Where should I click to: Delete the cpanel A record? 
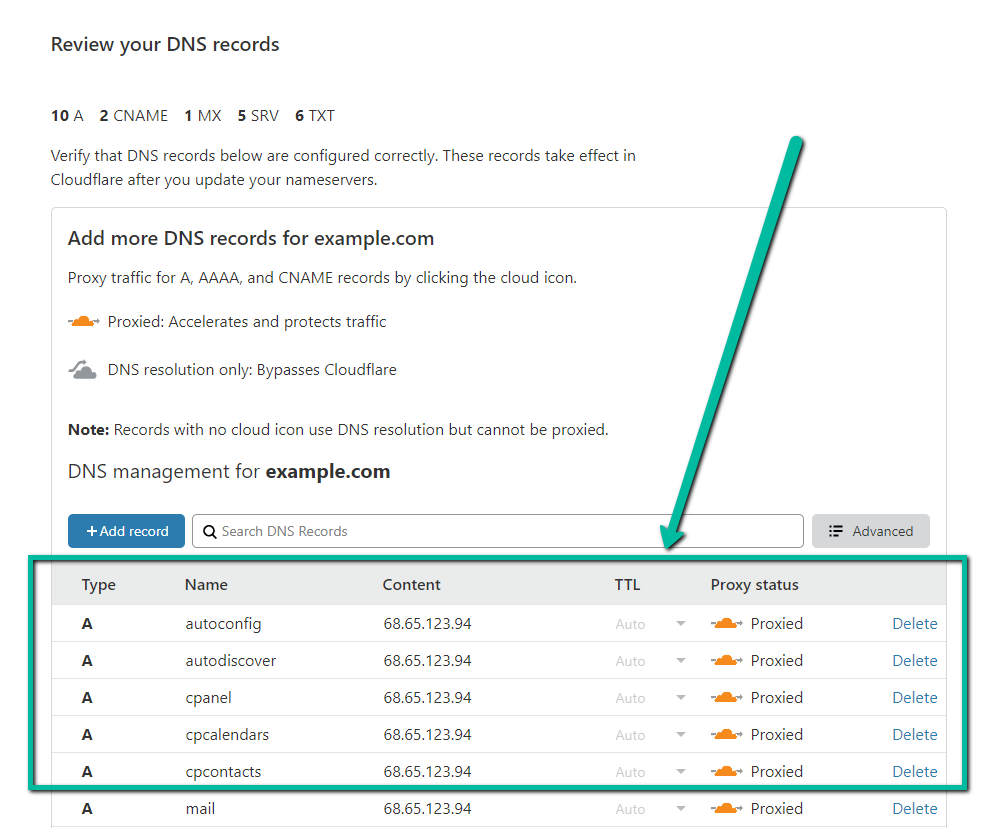click(x=914, y=697)
